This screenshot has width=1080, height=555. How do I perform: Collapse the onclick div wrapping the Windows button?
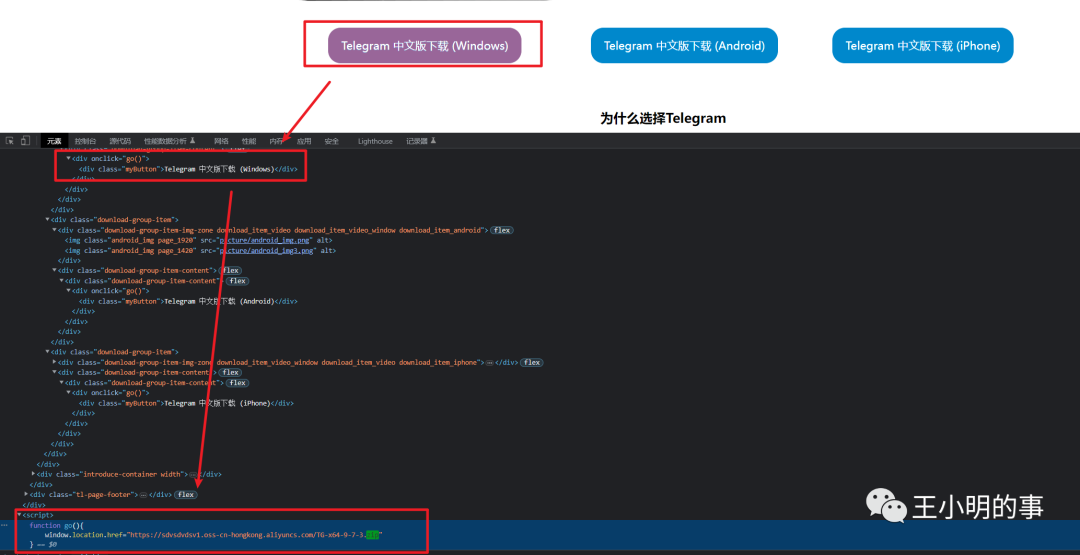tap(68, 158)
